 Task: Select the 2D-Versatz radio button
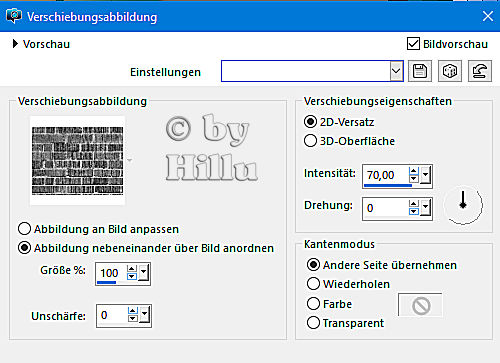[339, 122]
